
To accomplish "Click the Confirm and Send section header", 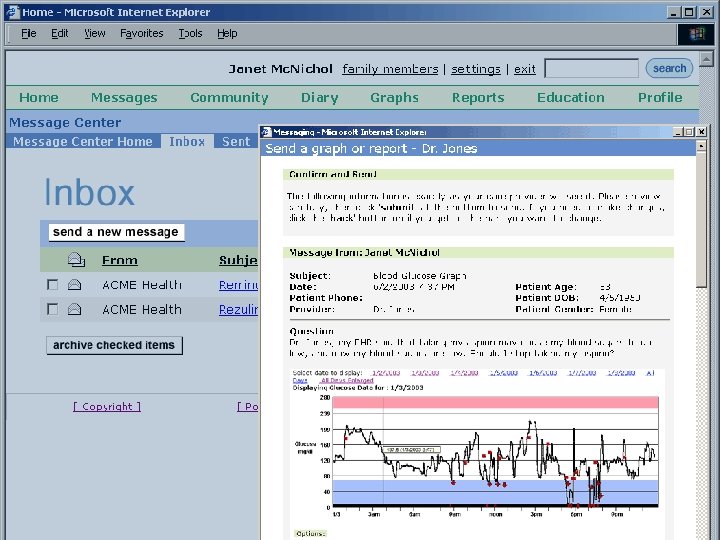I will pyautogui.click(x=478, y=174).
